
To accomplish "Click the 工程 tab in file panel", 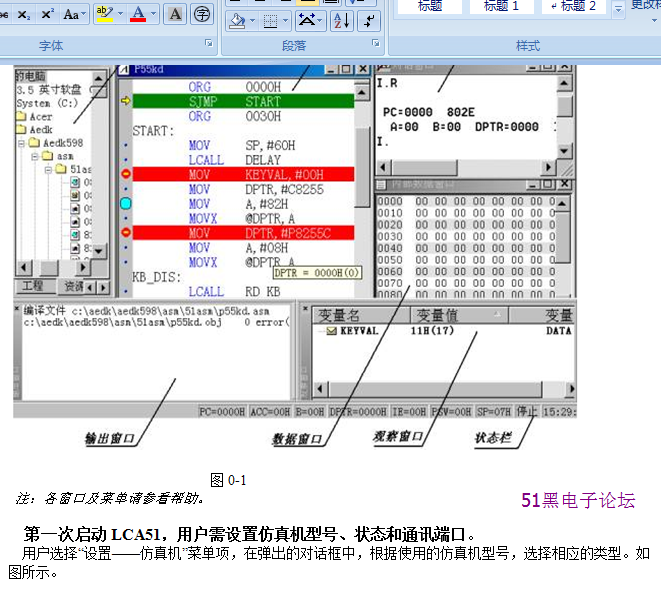I will (32, 286).
